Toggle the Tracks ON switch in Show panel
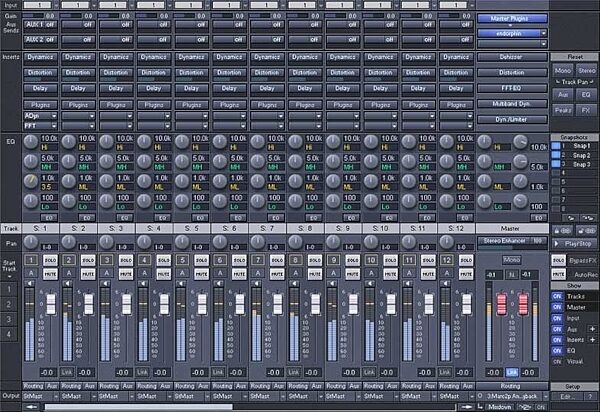The height and width of the screenshot is (412, 600). [557, 296]
